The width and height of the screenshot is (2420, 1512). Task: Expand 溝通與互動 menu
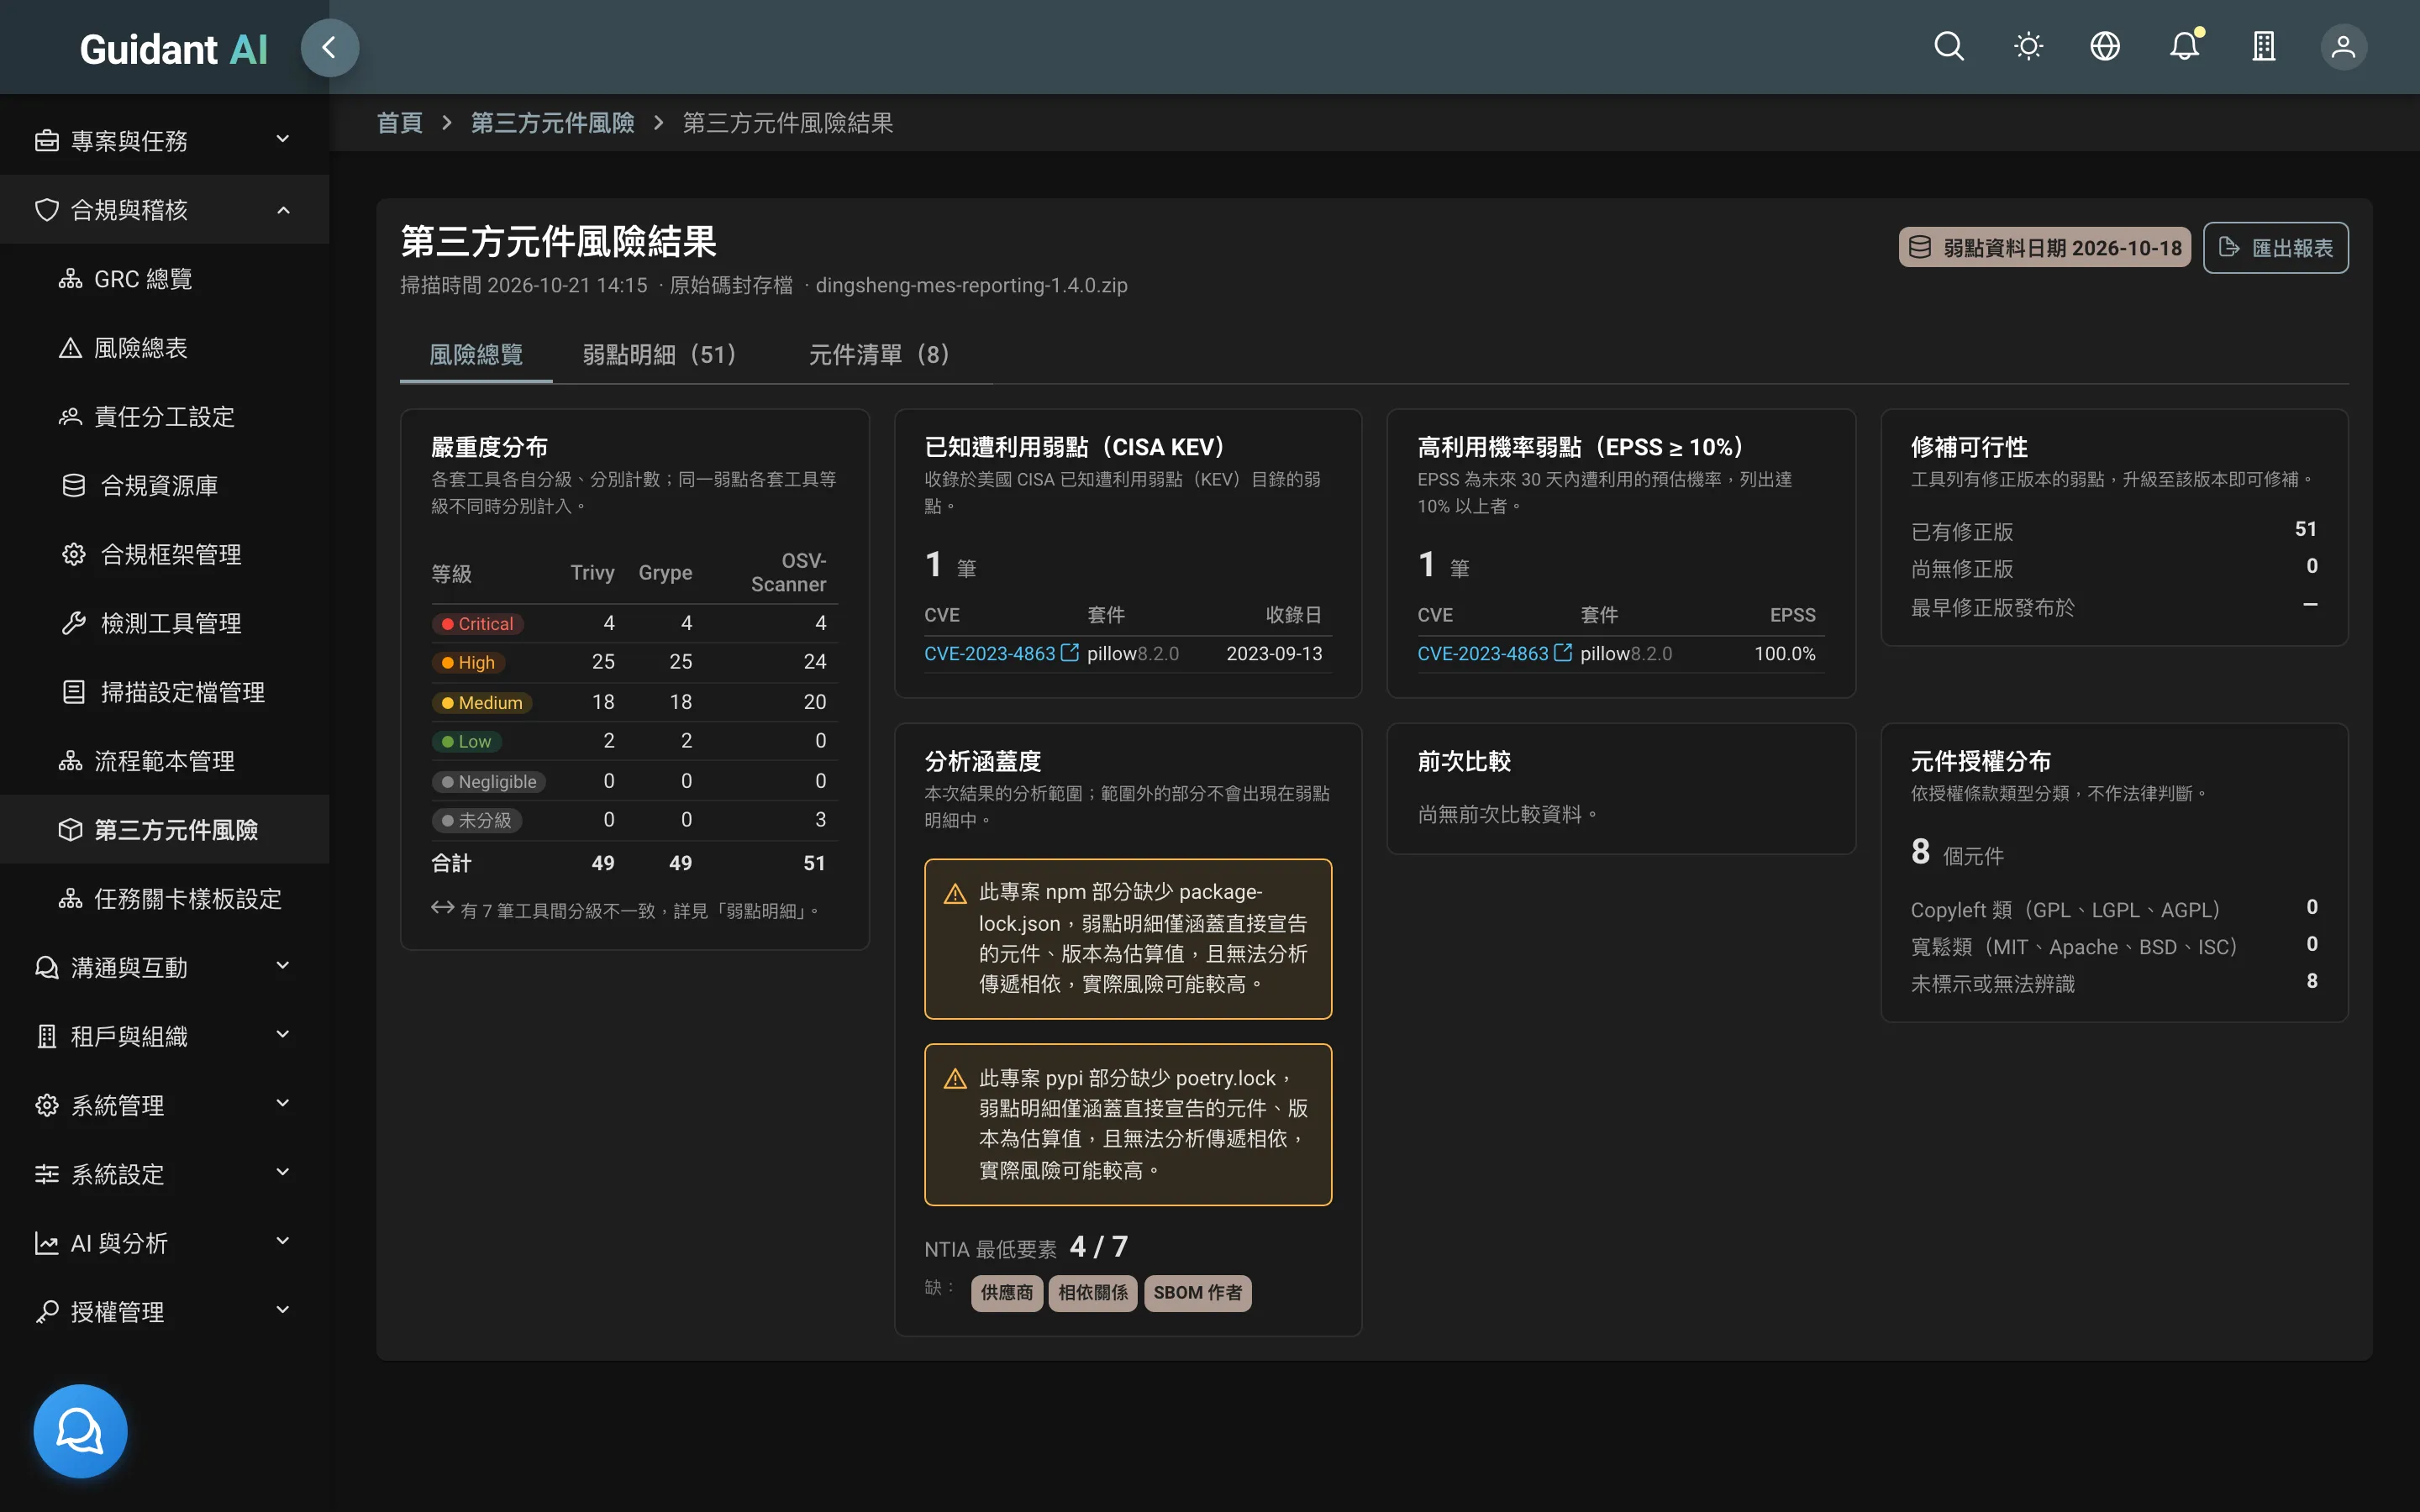[165, 968]
